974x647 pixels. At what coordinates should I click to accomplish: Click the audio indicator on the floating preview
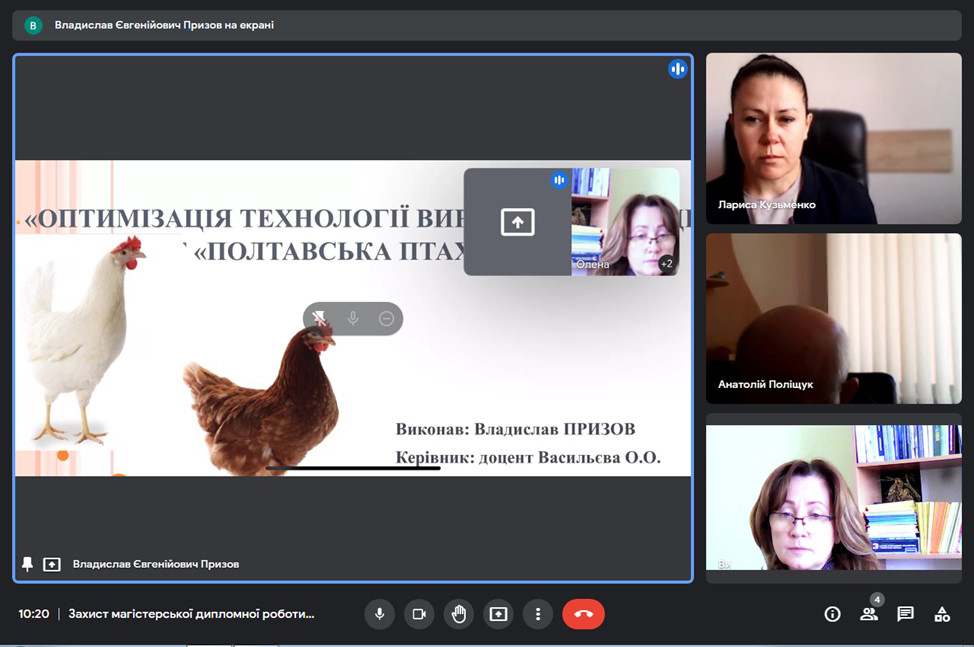point(559,180)
